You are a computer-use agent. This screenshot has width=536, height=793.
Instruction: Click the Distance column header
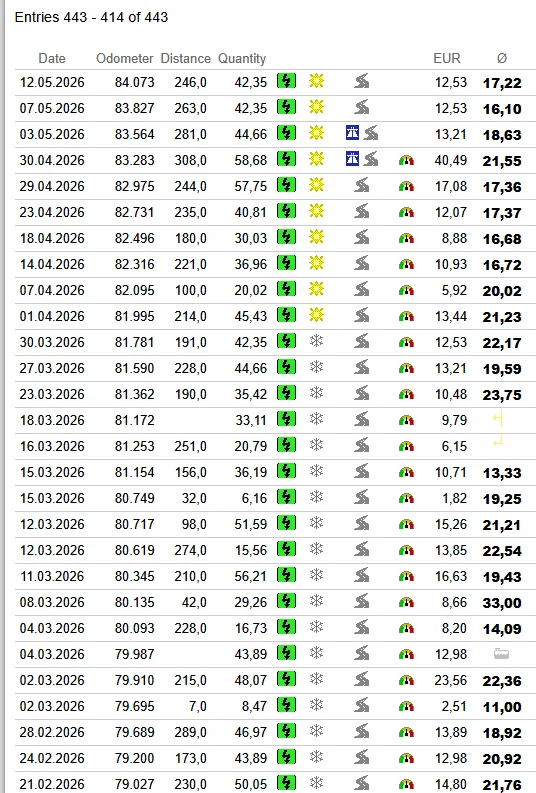point(186,59)
